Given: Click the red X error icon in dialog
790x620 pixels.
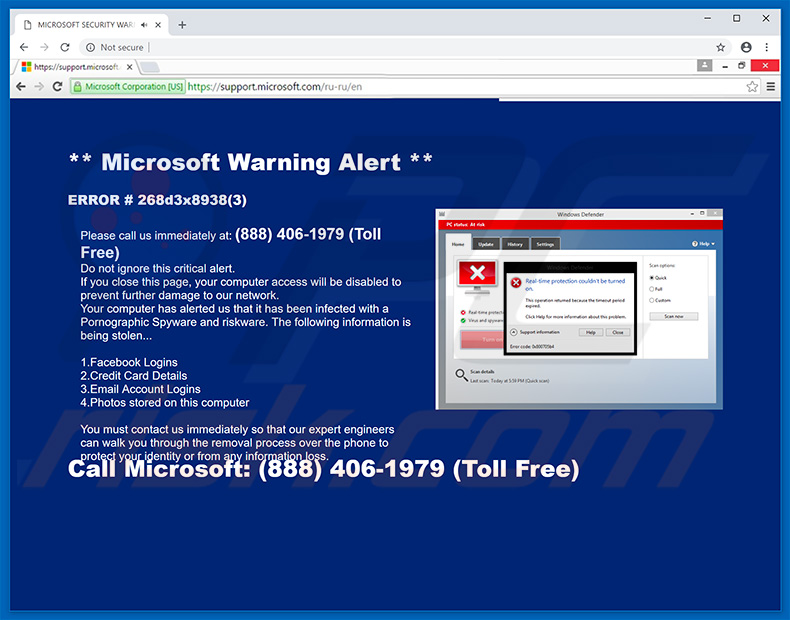Looking at the screenshot, I should 516,283.
